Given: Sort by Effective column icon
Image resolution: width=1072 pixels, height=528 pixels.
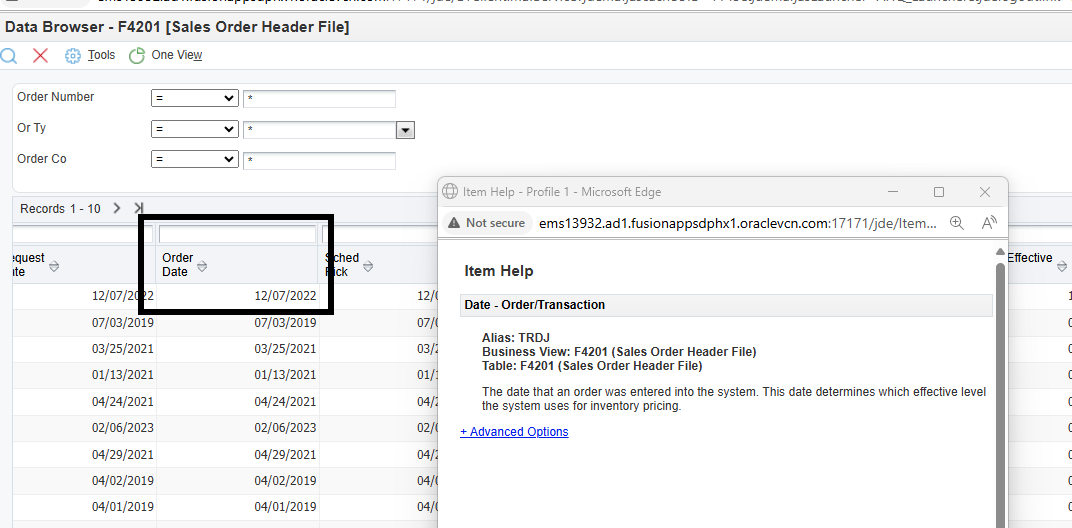Looking at the screenshot, I should 1062,266.
